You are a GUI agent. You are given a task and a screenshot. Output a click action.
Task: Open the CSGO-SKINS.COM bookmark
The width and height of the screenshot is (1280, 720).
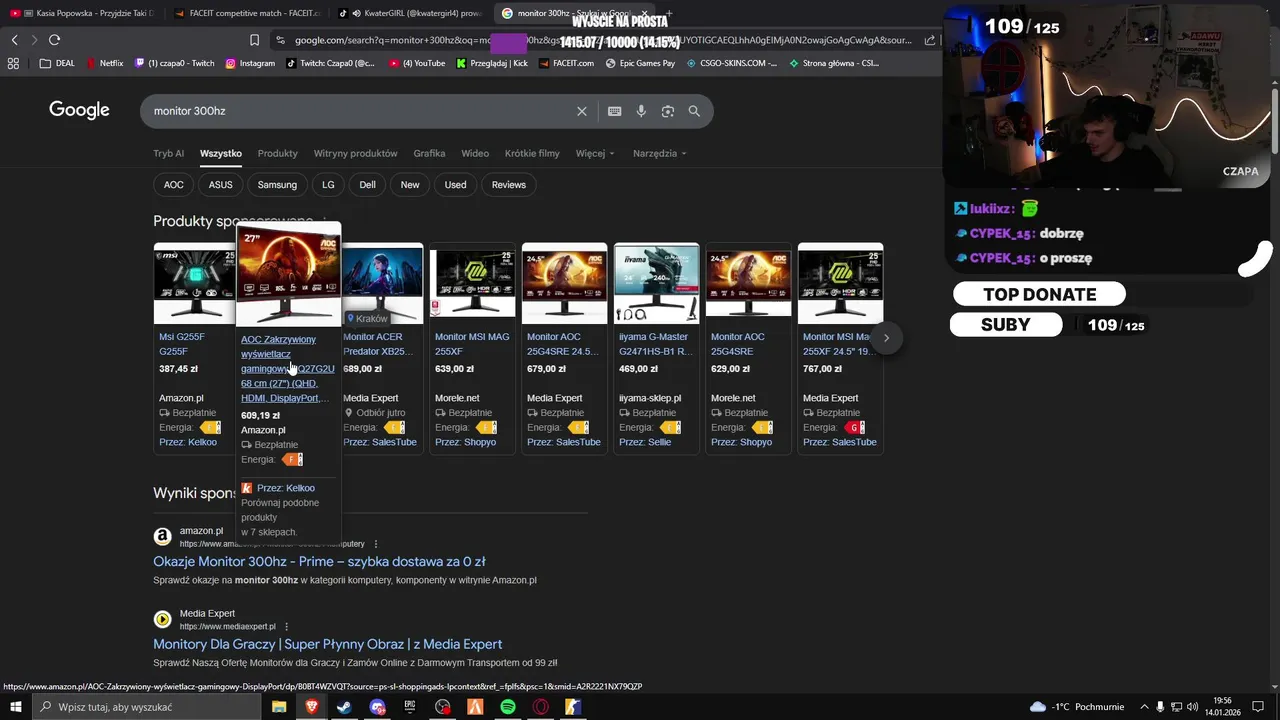pyautogui.click(x=731, y=63)
